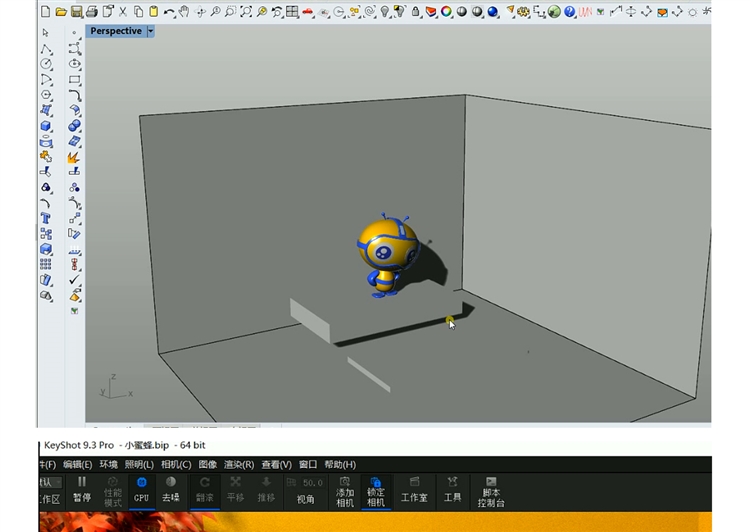Select the rectangular Array grid tool
This screenshot has height=532, width=750.
[46, 264]
